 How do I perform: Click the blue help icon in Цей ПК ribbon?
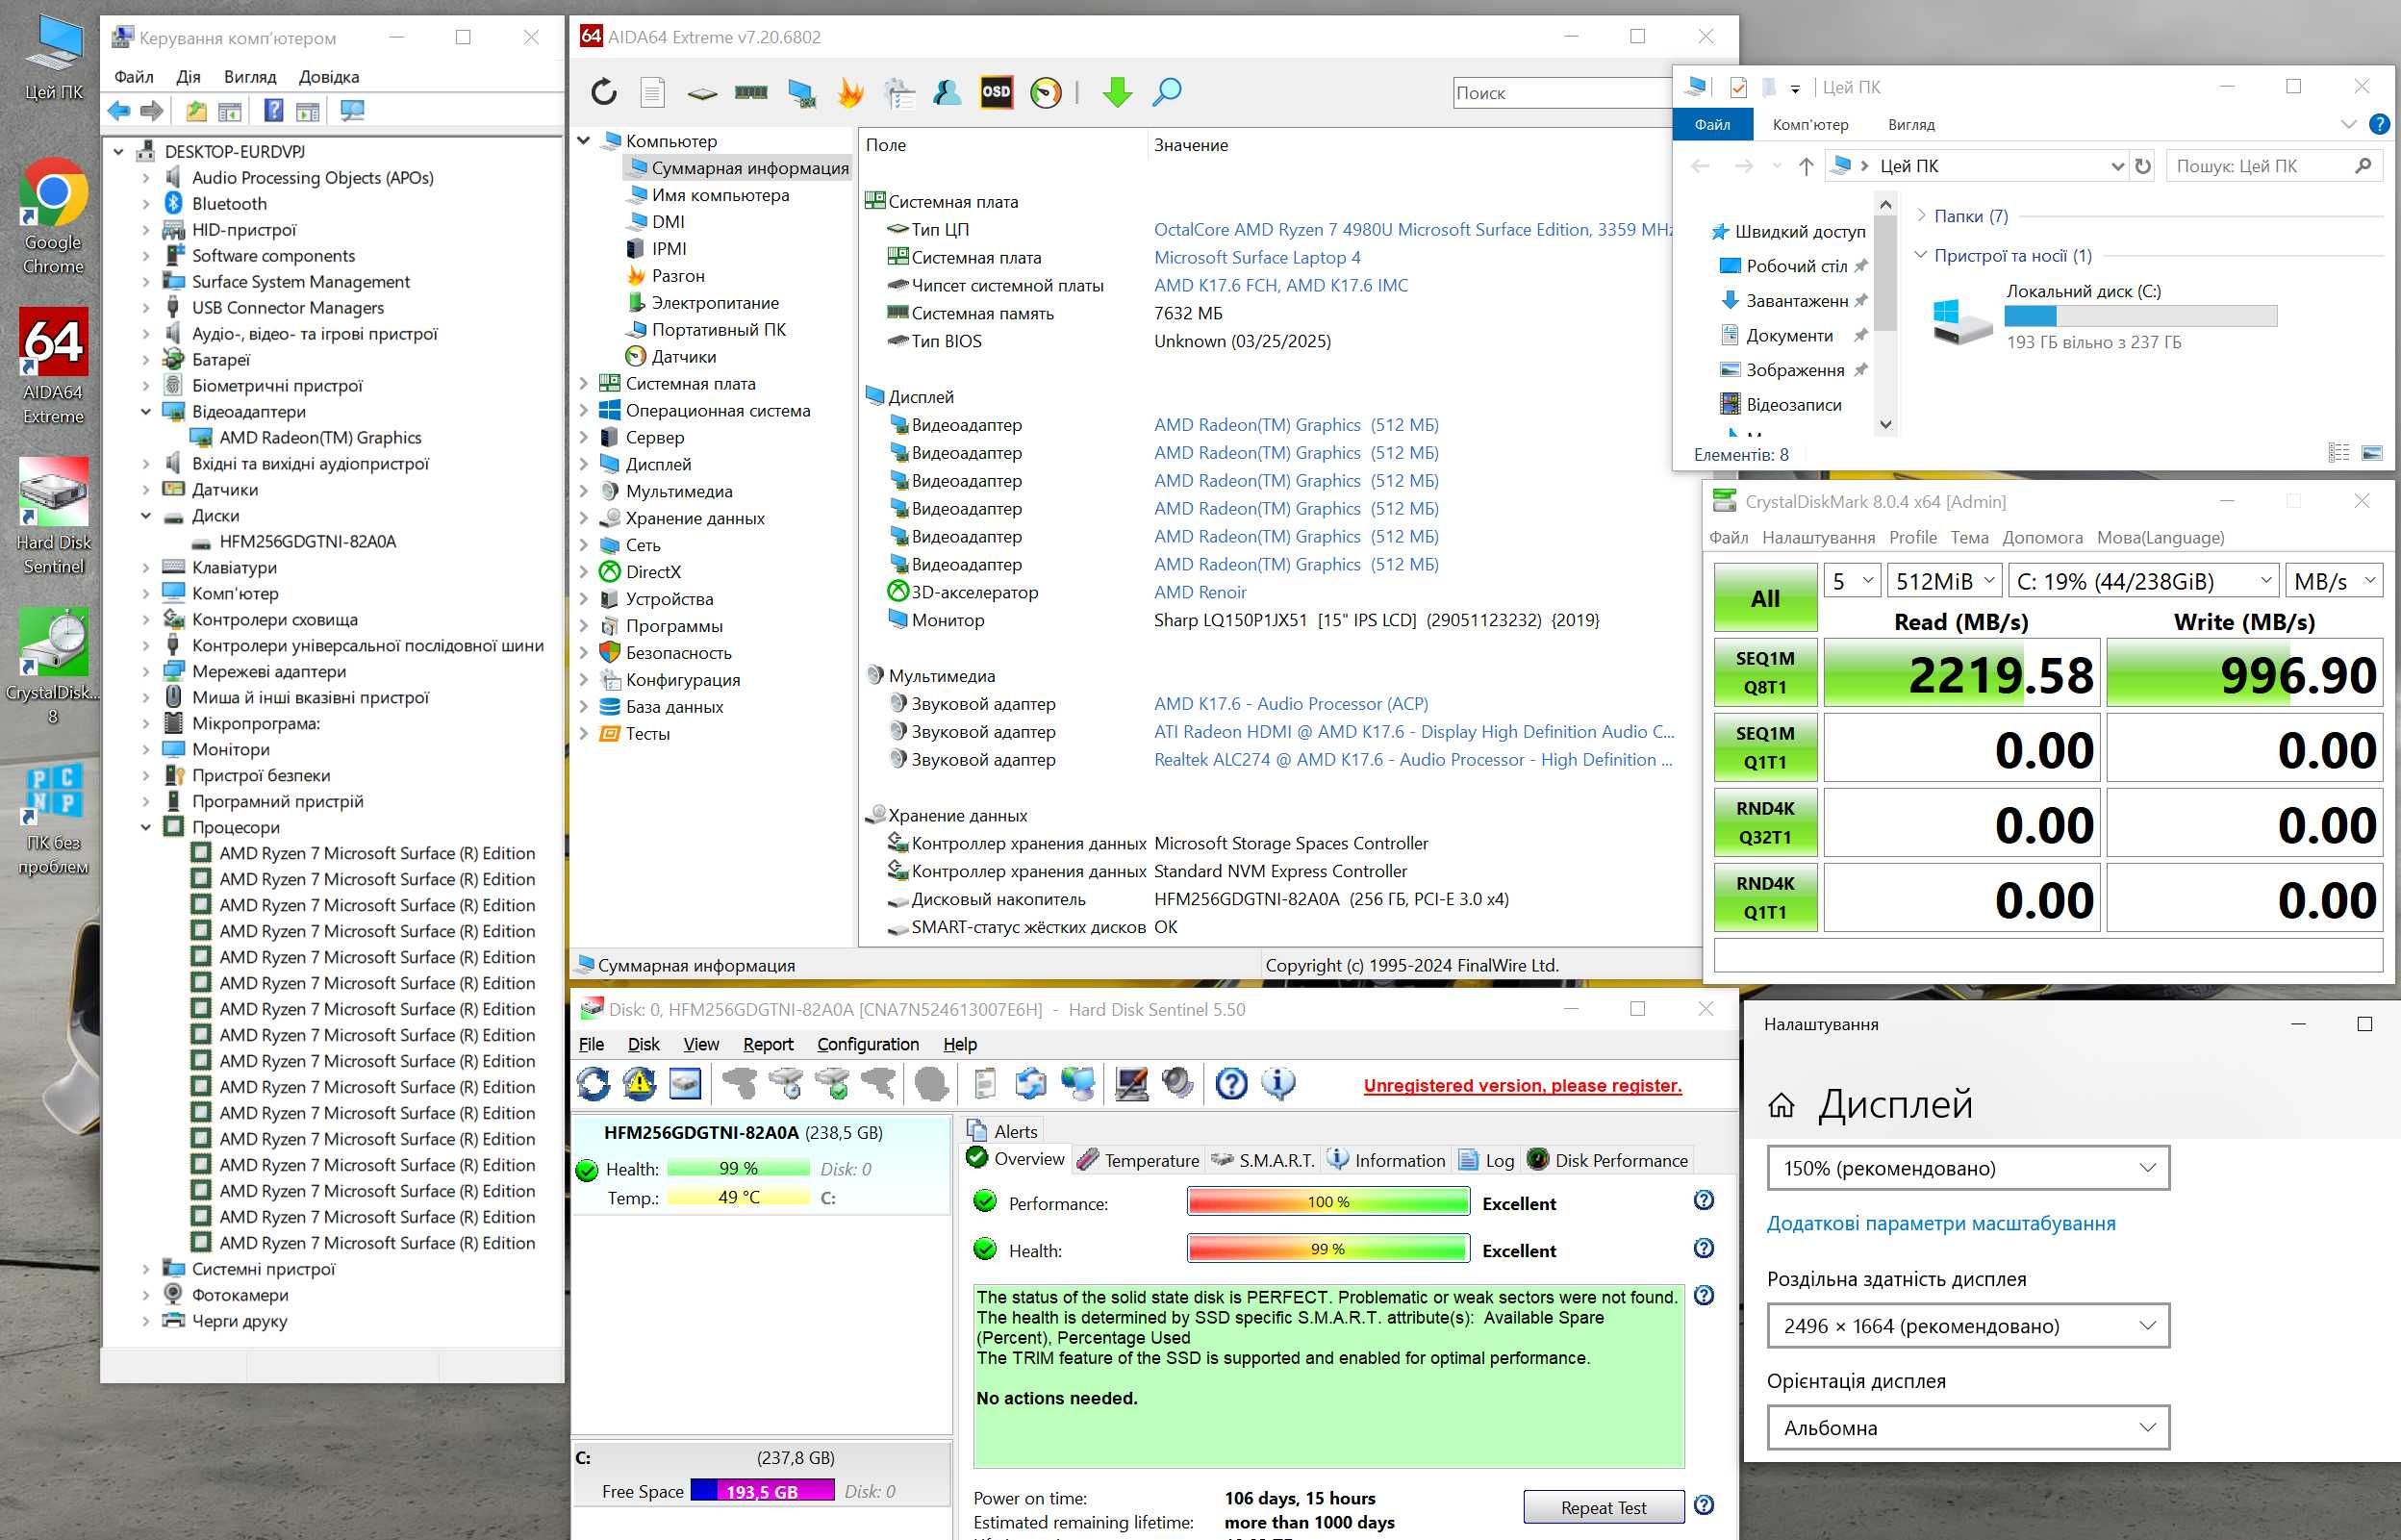[2379, 124]
